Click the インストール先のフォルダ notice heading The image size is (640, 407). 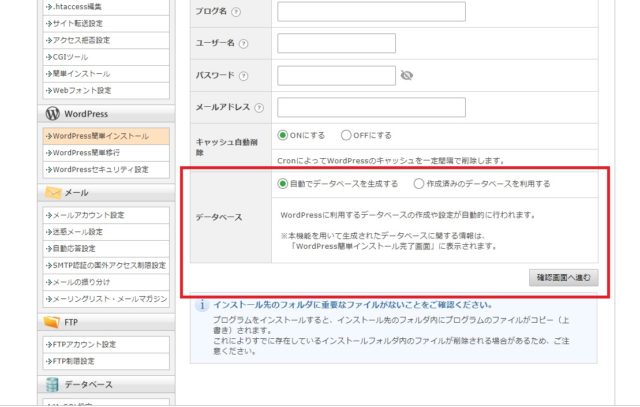click(353, 305)
